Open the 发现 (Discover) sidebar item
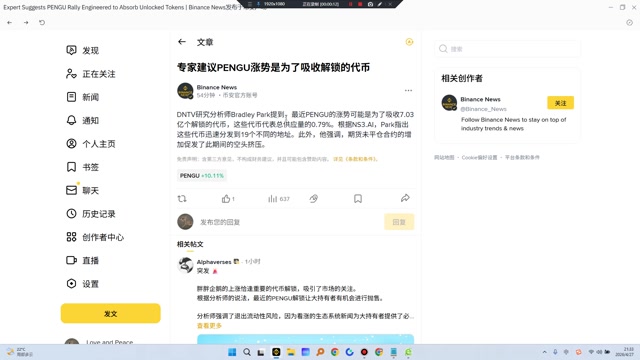The height and width of the screenshot is (360, 640). click(83, 50)
